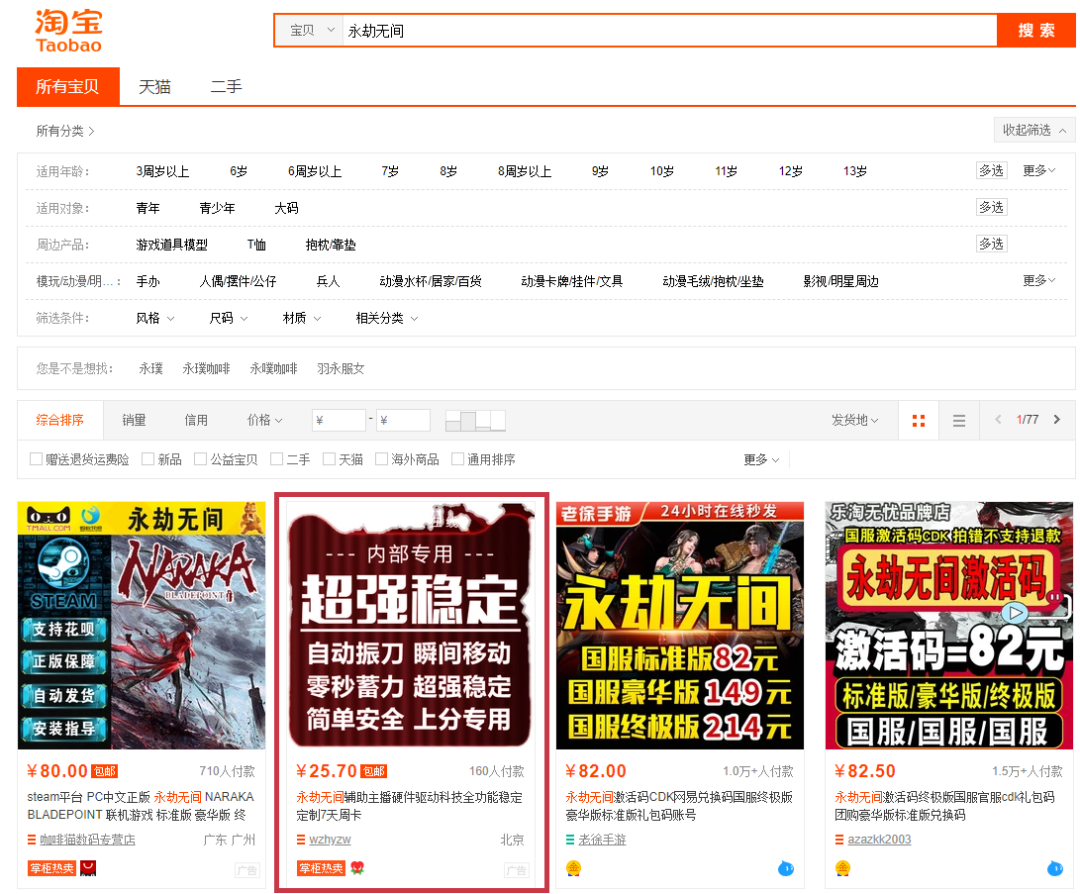This screenshot has width=1080, height=894.
Task: Open 风格 filter dropdown
Action: coord(155,318)
